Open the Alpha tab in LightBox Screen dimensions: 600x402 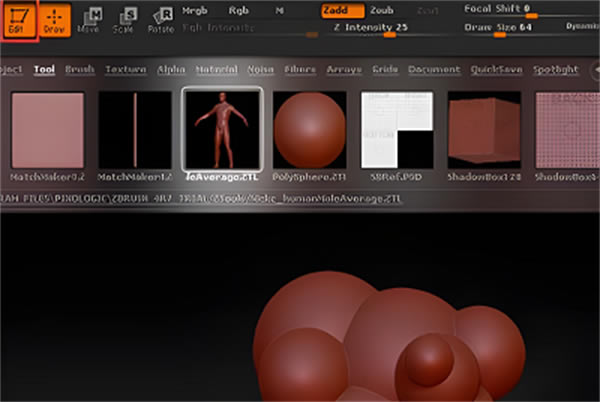pos(171,70)
